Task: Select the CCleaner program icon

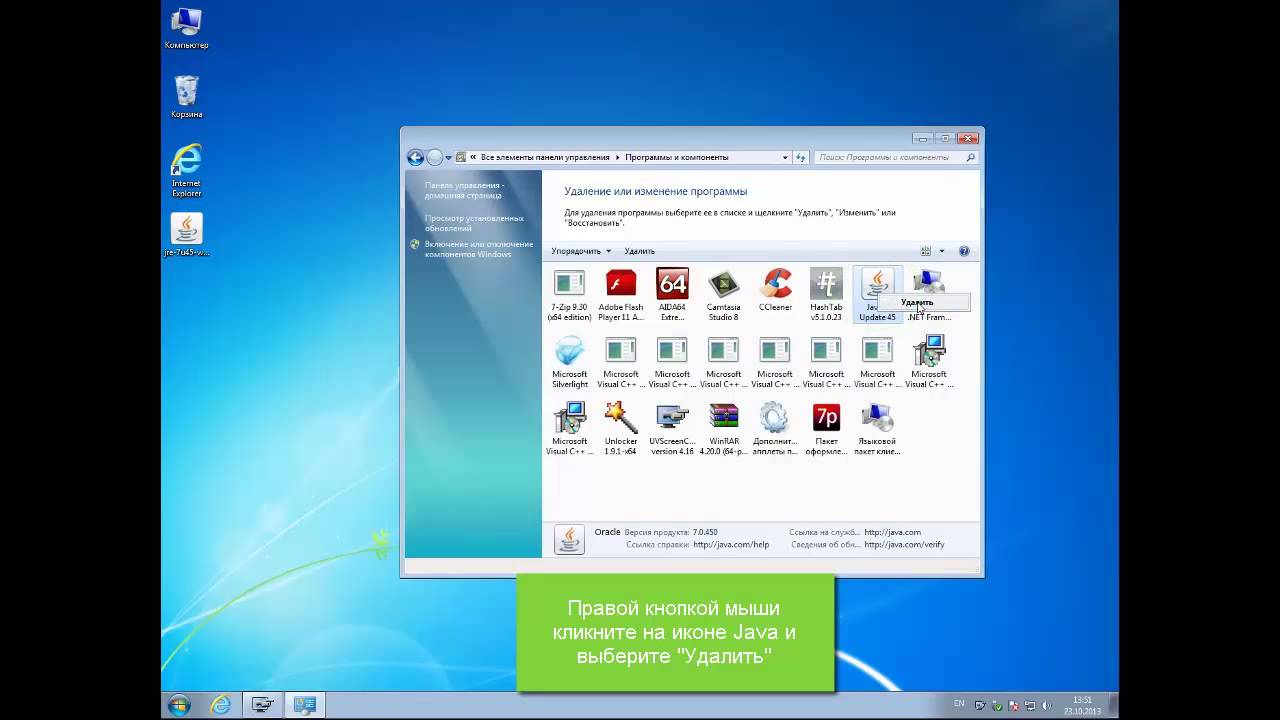Action: [775, 290]
